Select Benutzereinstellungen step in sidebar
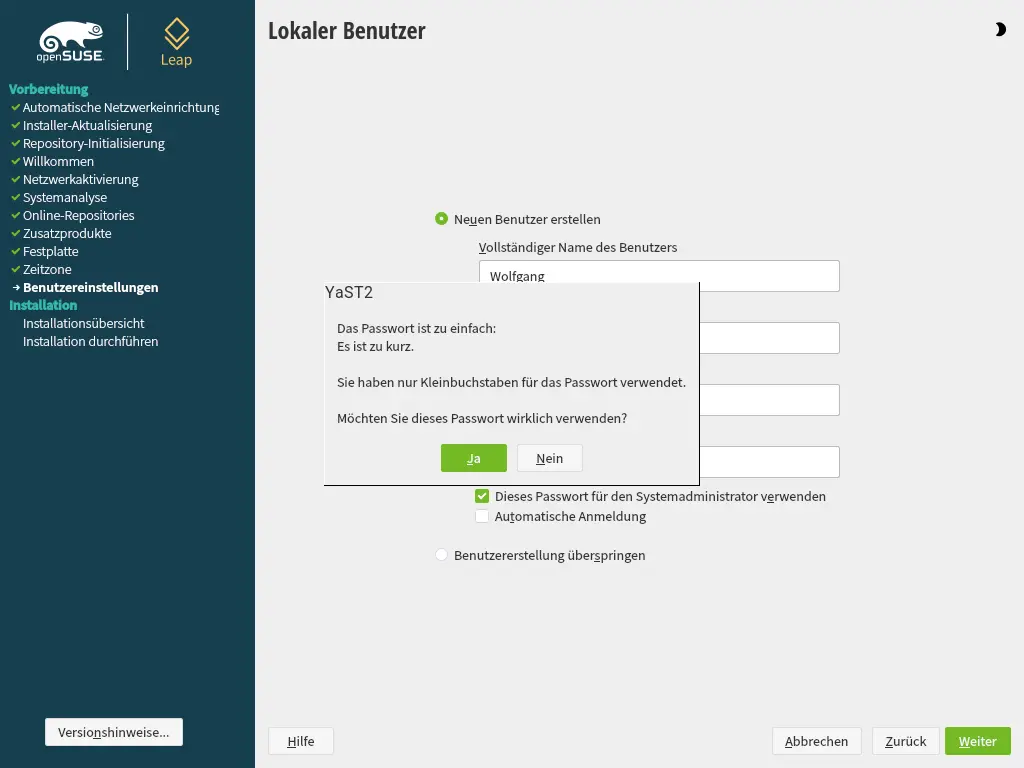The image size is (1024, 768). [90, 287]
